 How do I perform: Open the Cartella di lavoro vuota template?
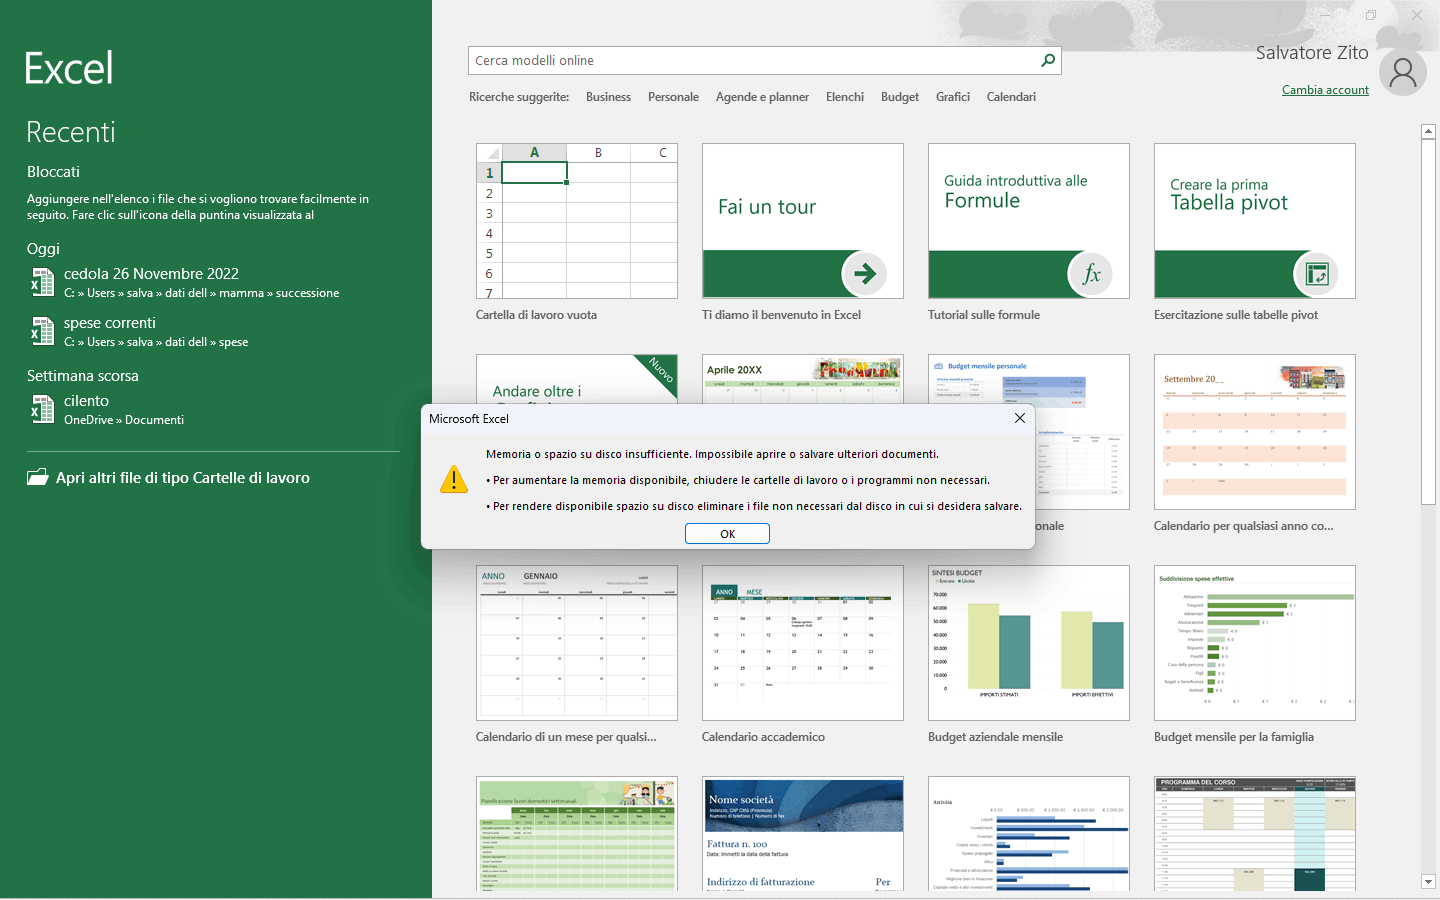pyautogui.click(x=577, y=221)
